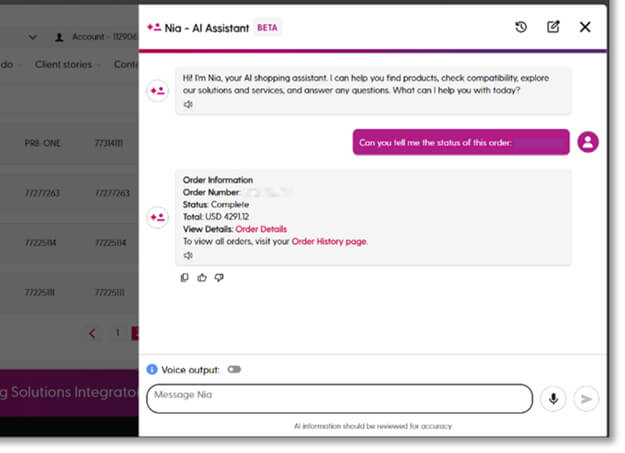Image resolution: width=625 pixels, height=453 pixels.
Task: Play audio of Nia's greeting message
Action: (188, 104)
